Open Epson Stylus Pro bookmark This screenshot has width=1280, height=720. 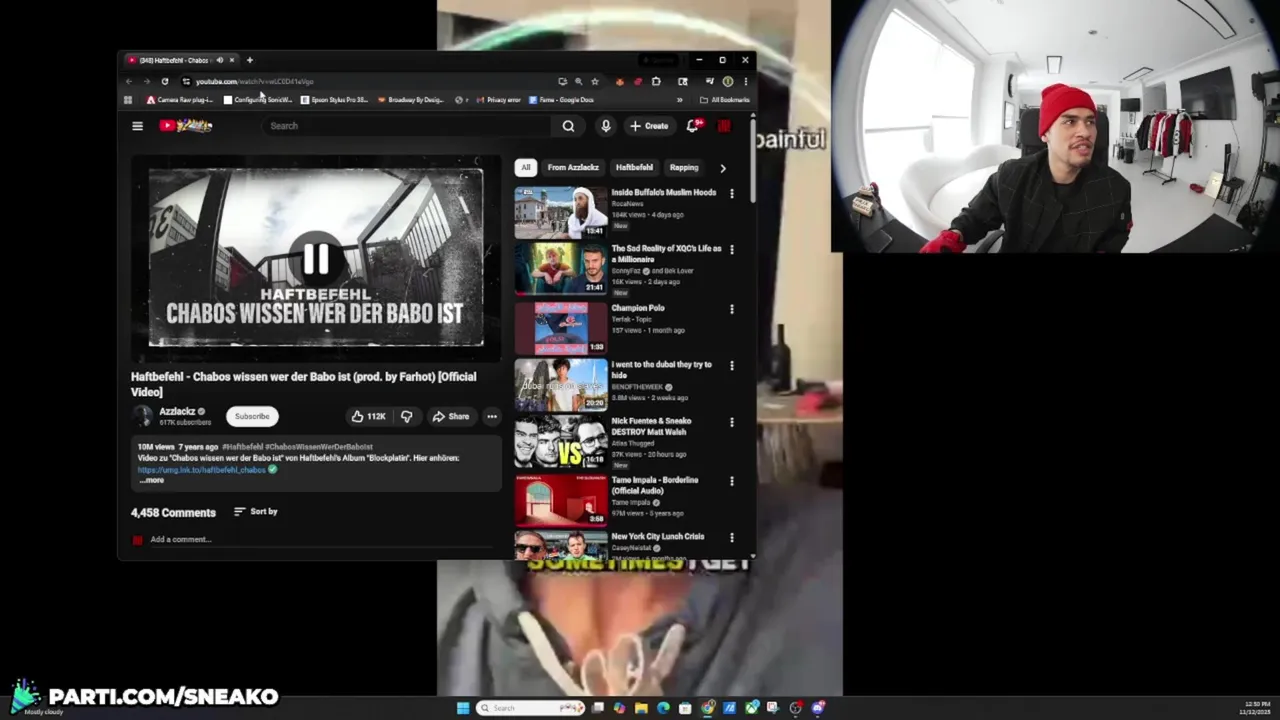334,100
